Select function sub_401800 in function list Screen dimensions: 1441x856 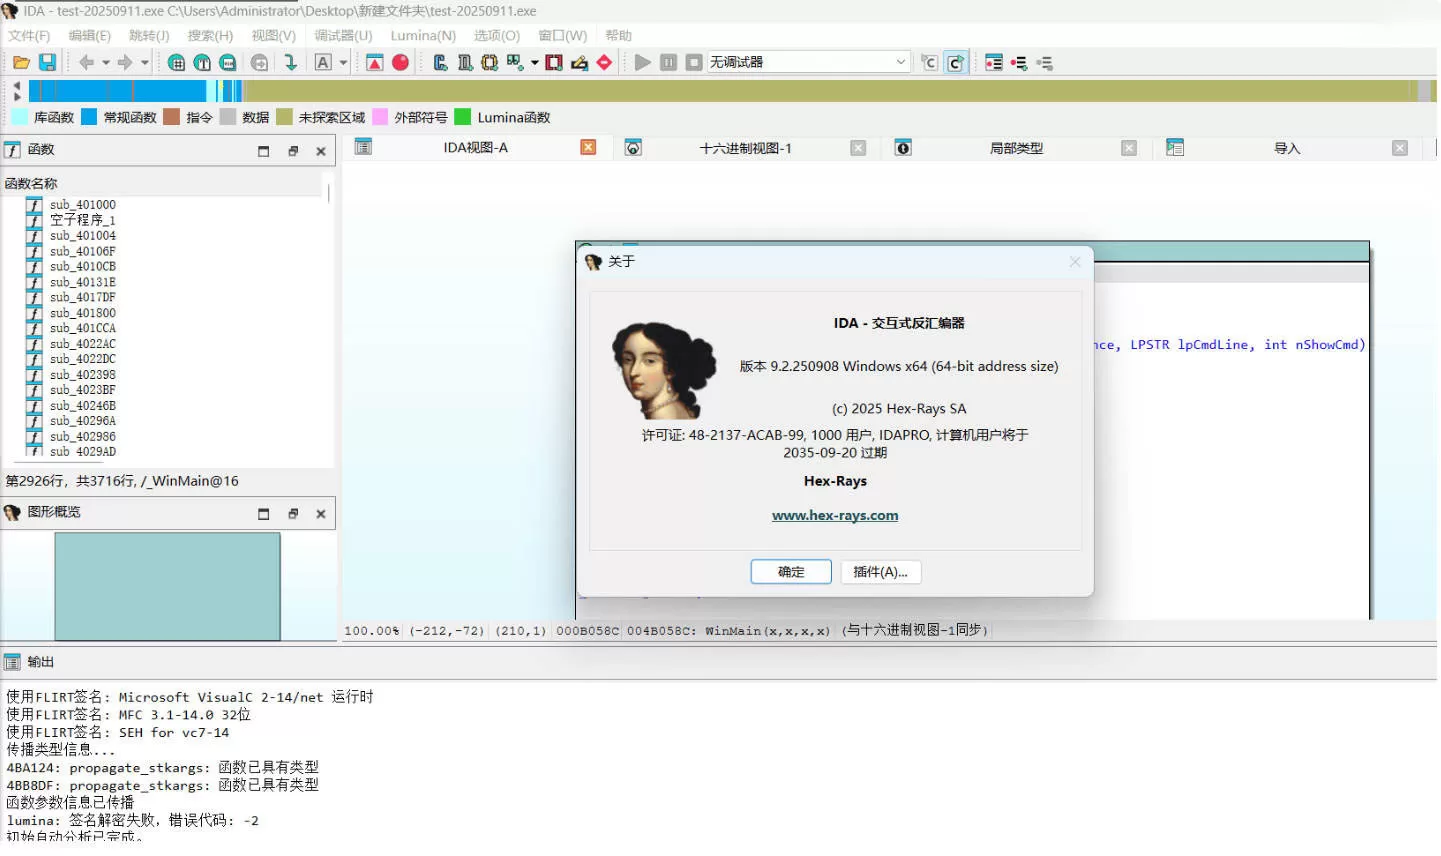click(x=82, y=312)
